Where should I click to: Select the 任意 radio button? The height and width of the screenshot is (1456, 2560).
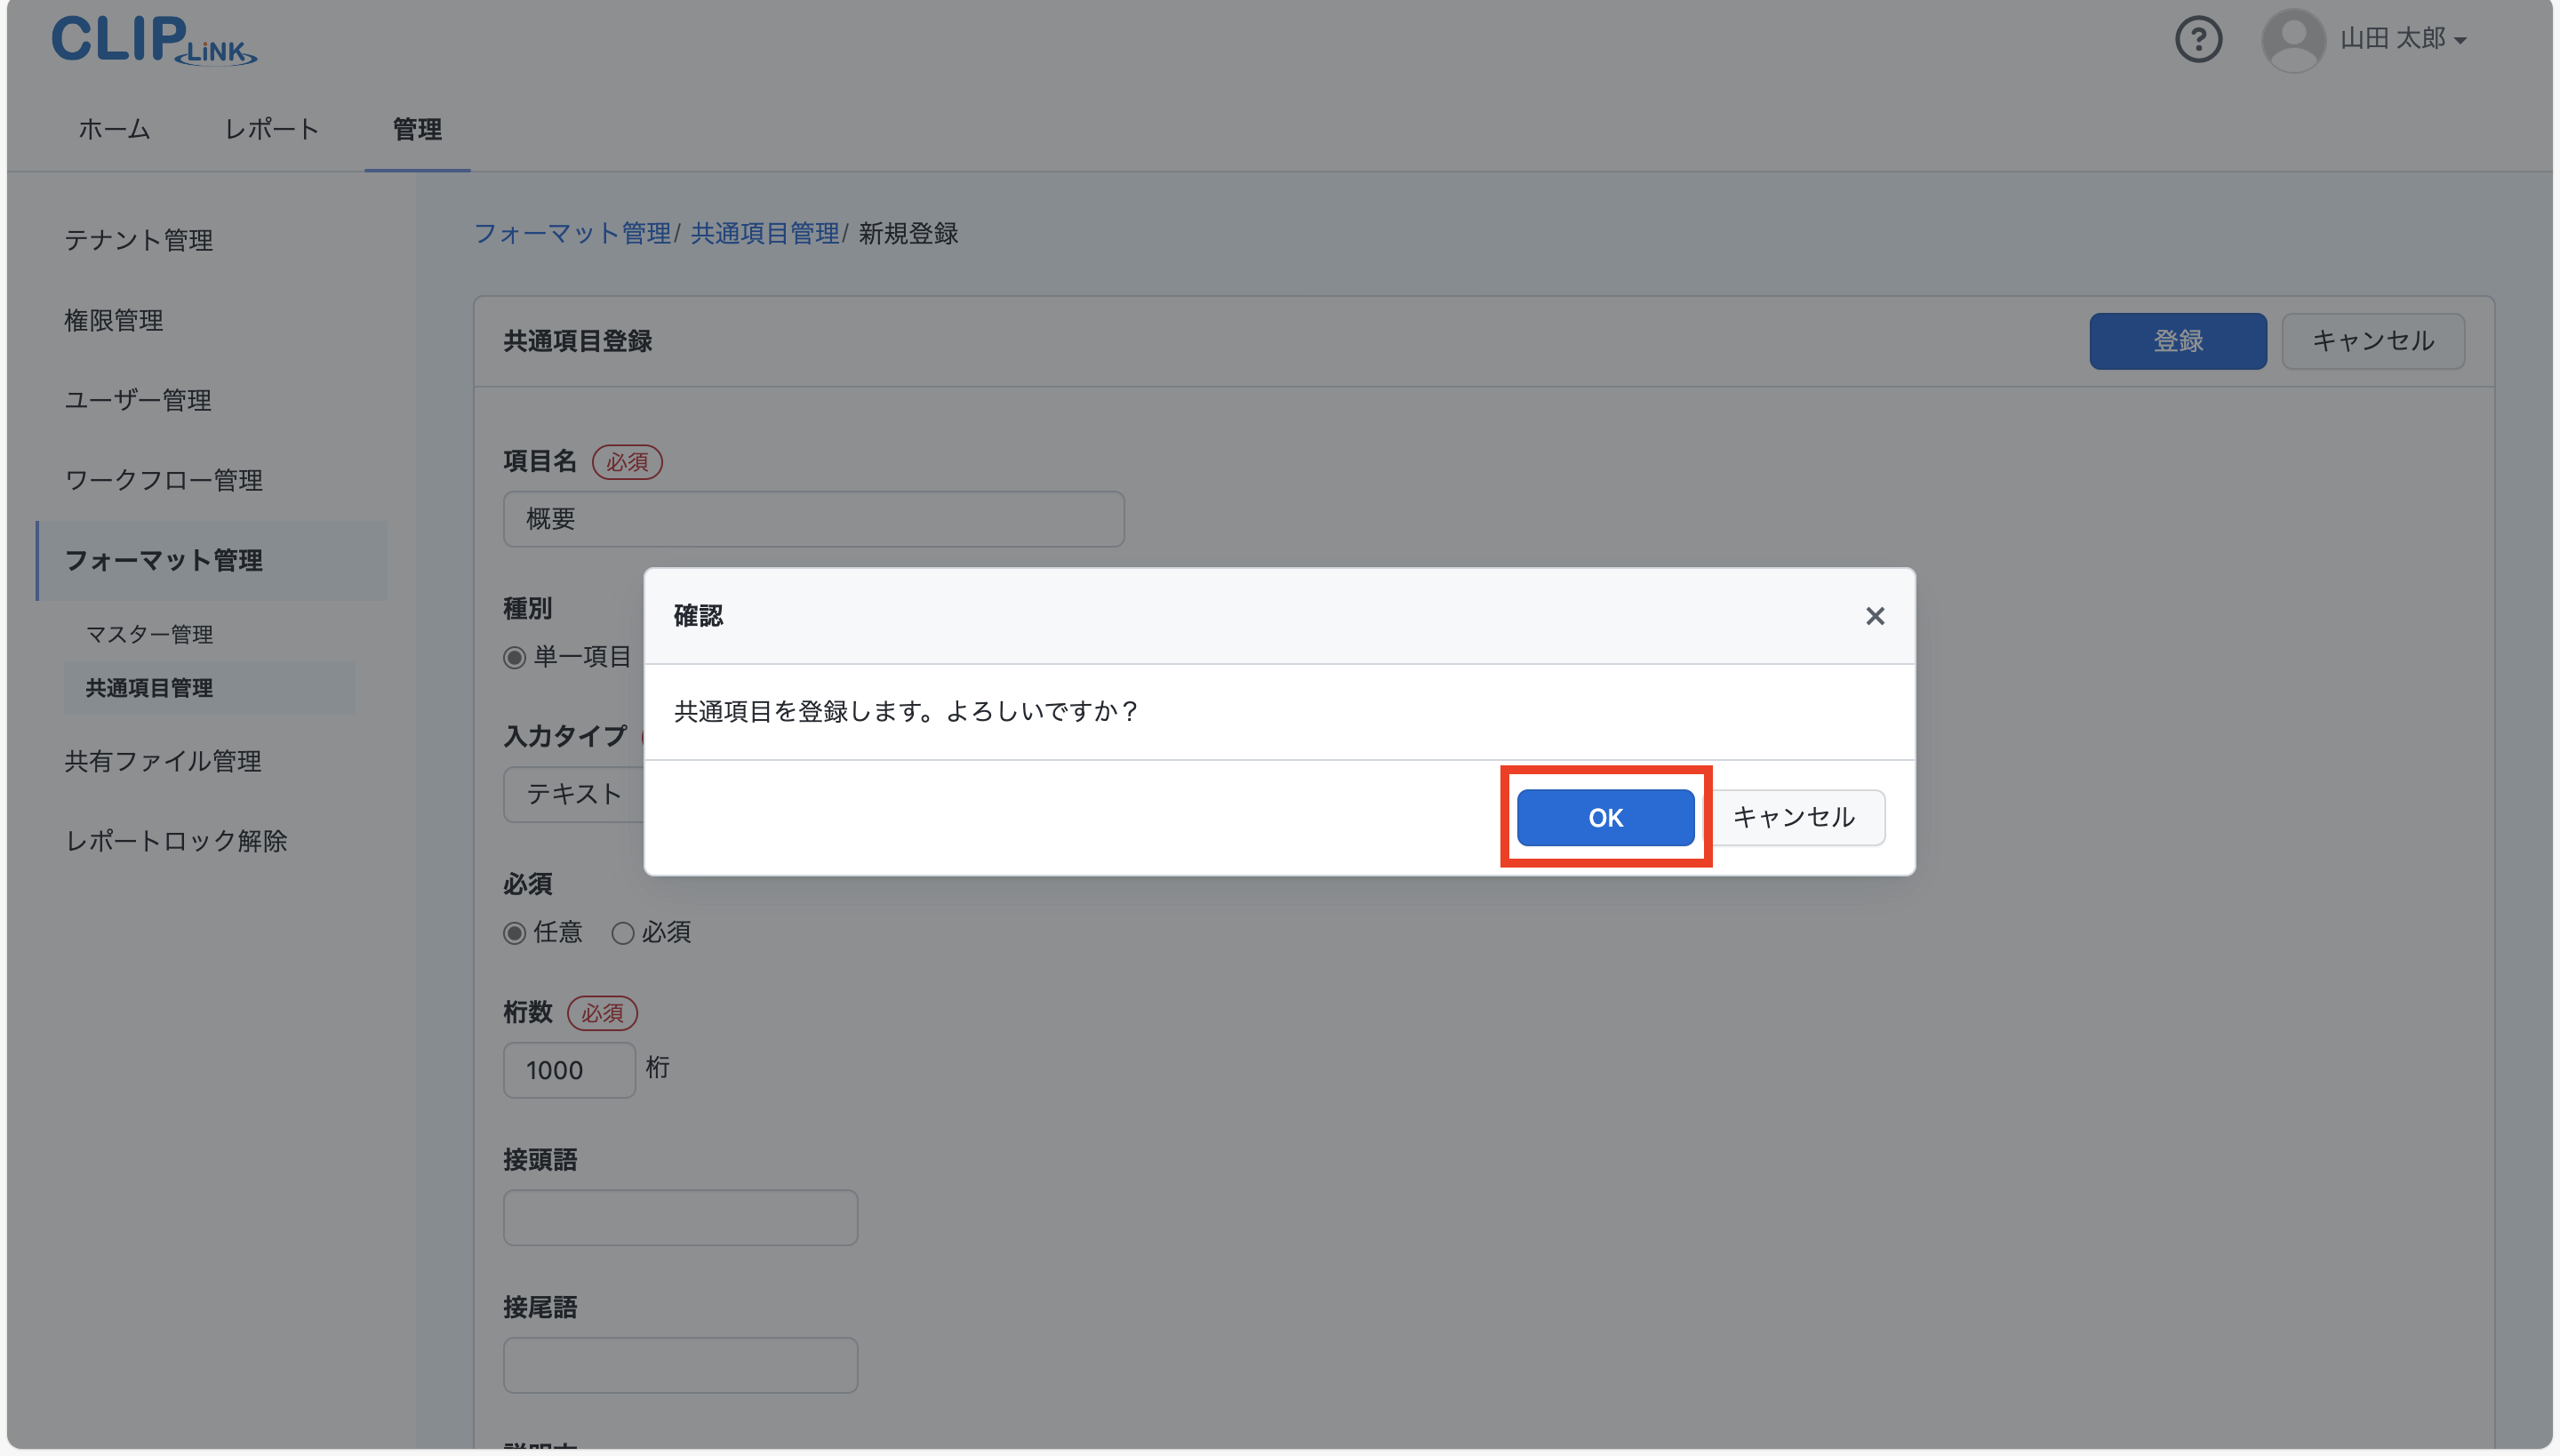pos(515,932)
